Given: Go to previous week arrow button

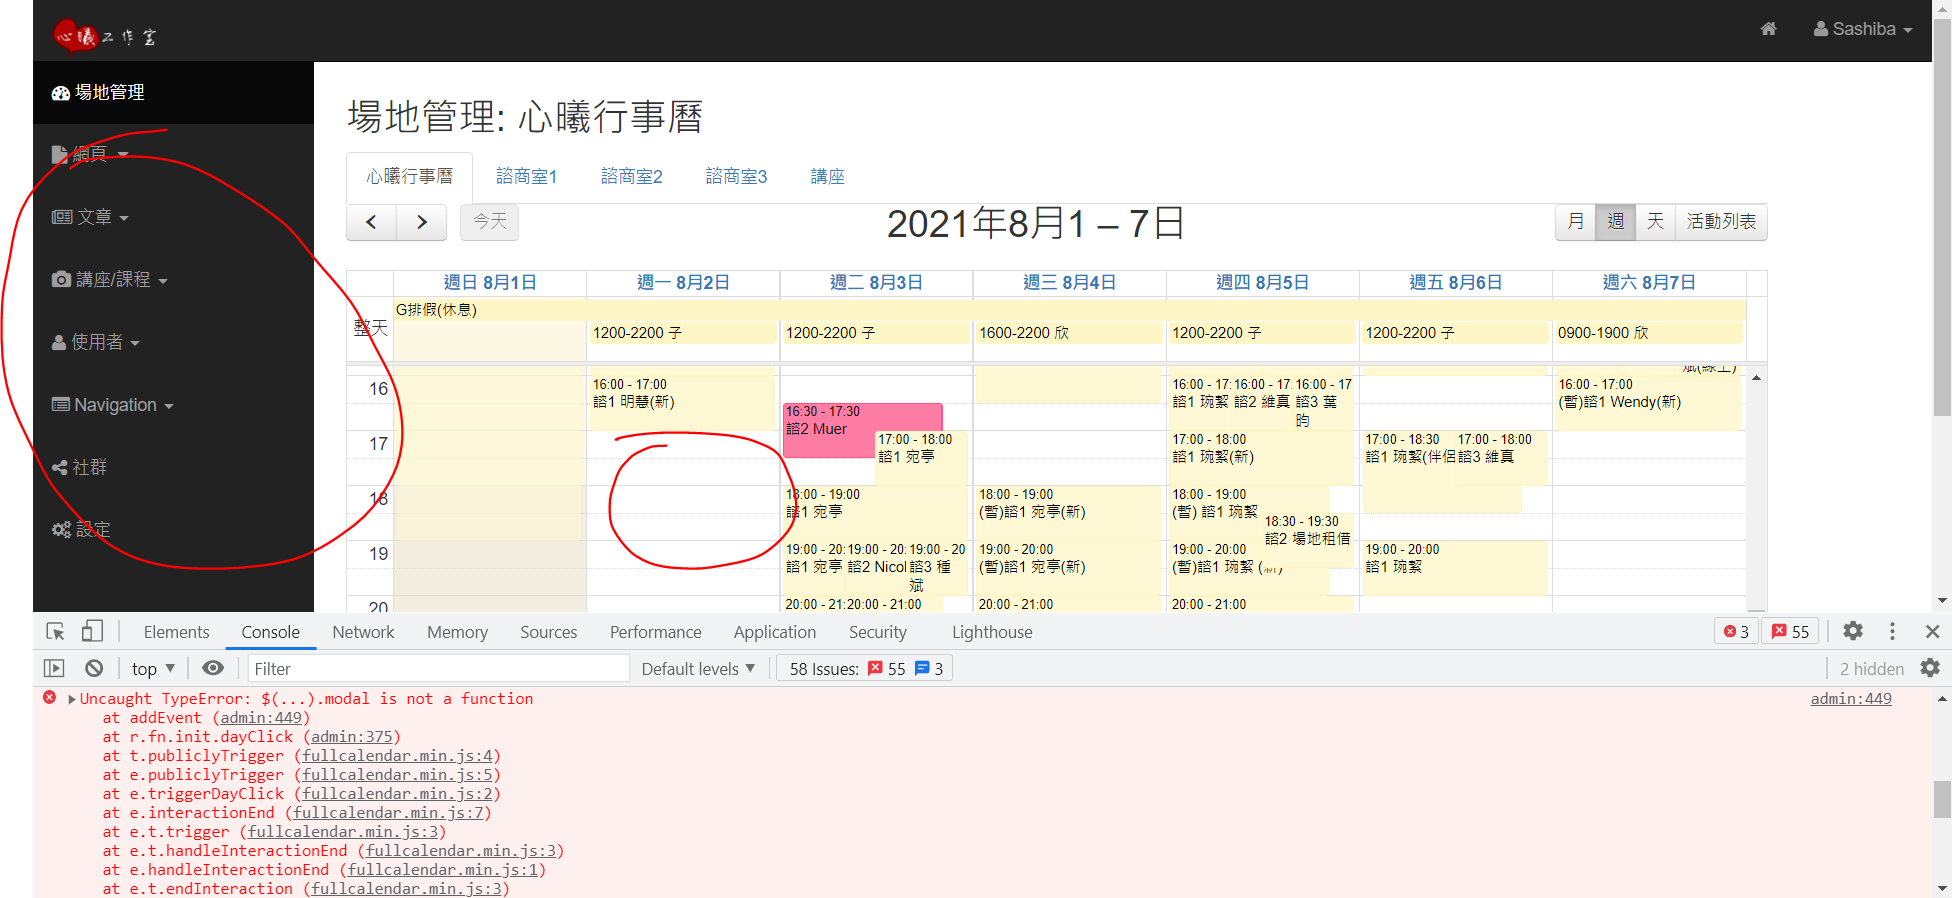Looking at the screenshot, I should coord(371,222).
